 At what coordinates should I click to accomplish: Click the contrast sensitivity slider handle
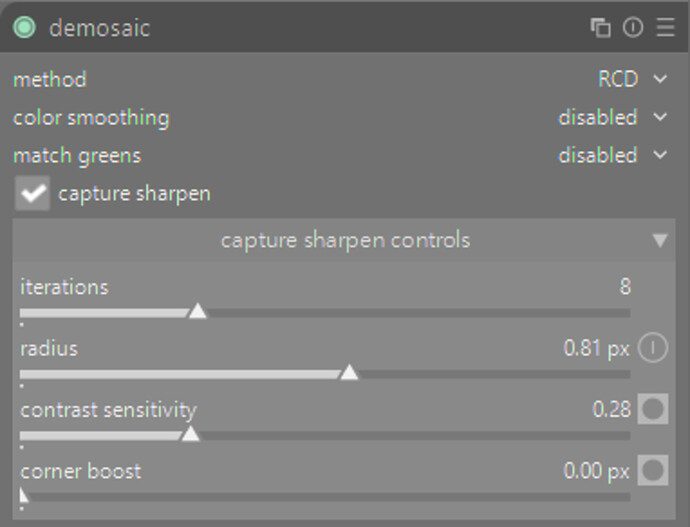(x=190, y=434)
